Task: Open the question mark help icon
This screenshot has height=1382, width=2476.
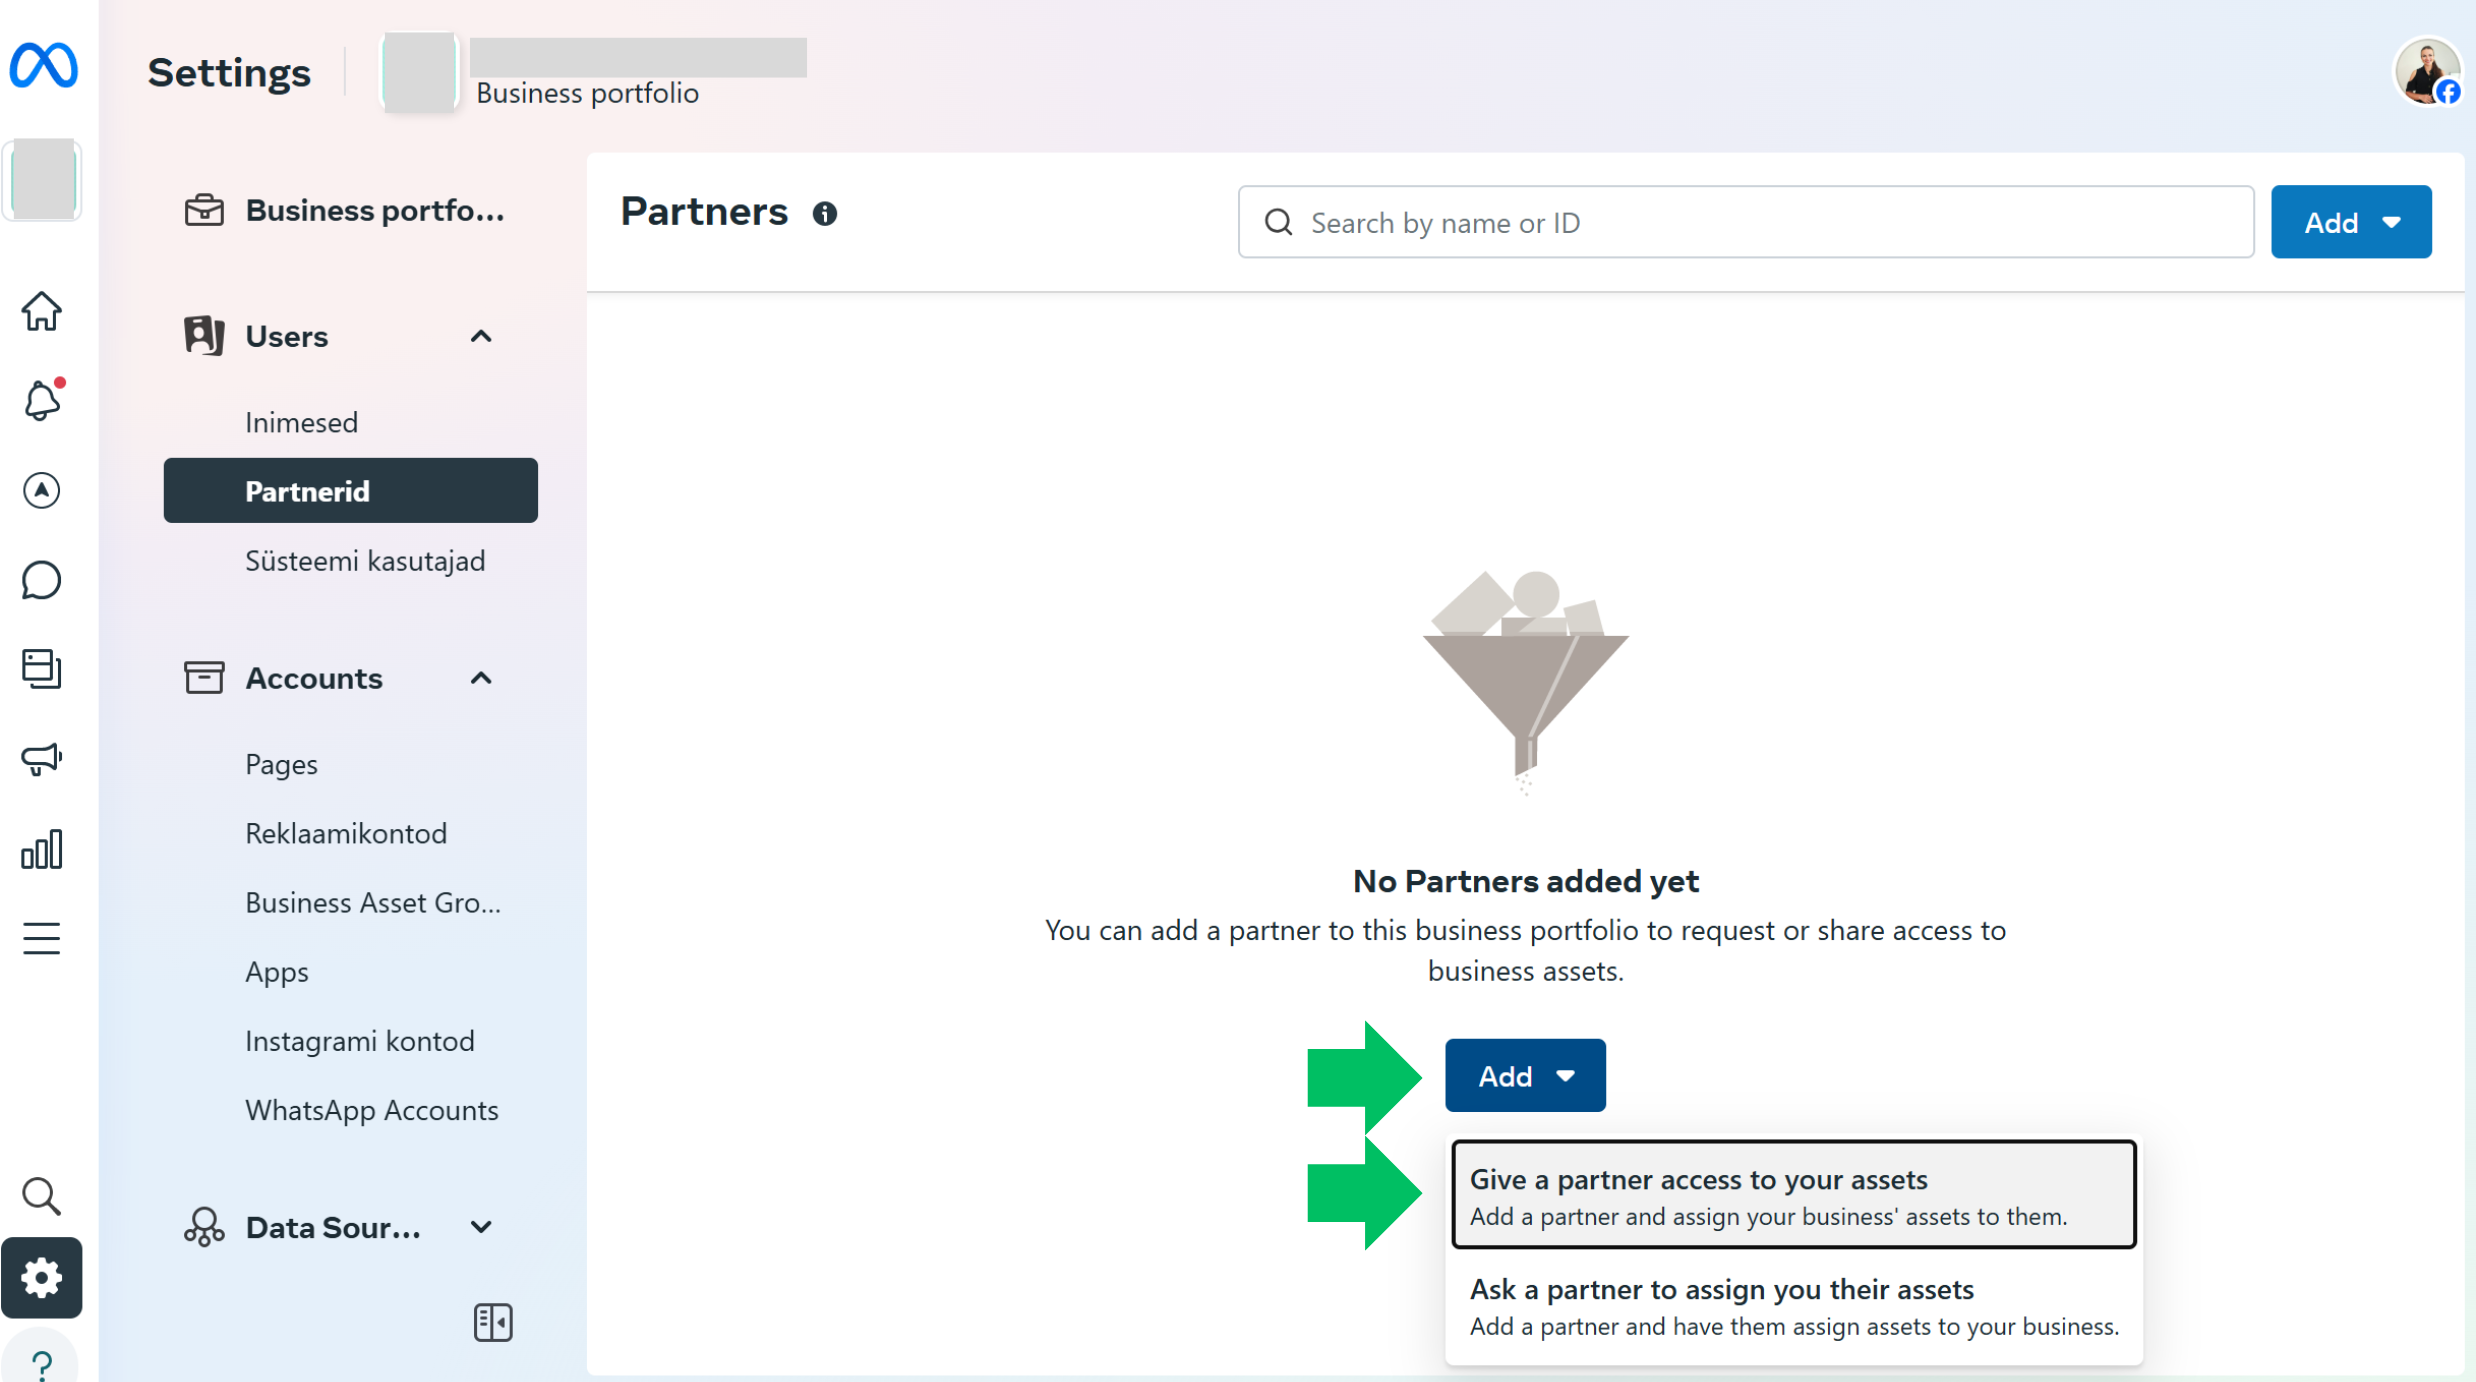Action: click(x=41, y=1364)
